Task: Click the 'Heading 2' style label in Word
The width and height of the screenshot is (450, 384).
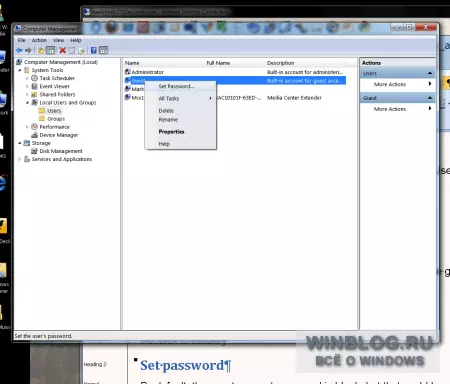Action: point(95,364)
